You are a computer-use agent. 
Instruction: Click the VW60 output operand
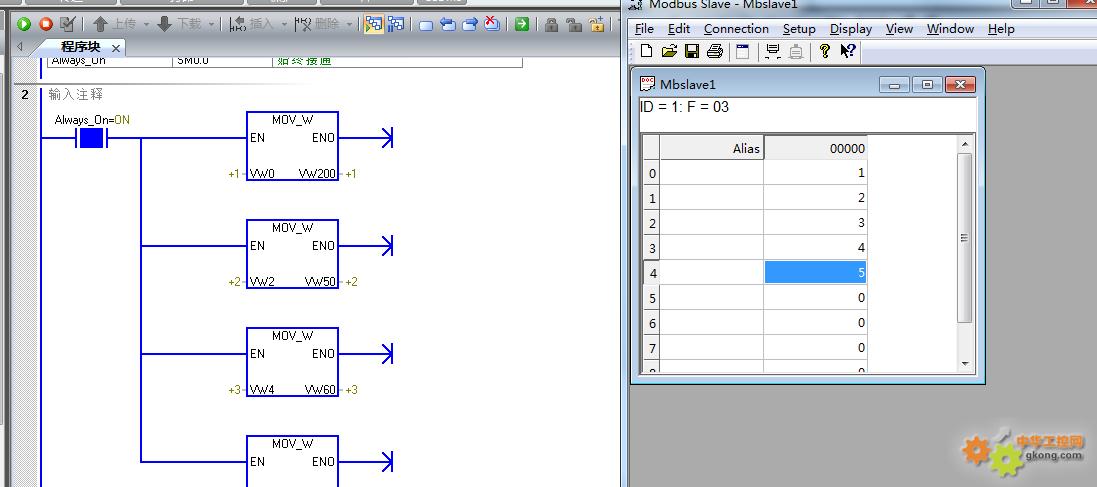click(x=320, y=390)
